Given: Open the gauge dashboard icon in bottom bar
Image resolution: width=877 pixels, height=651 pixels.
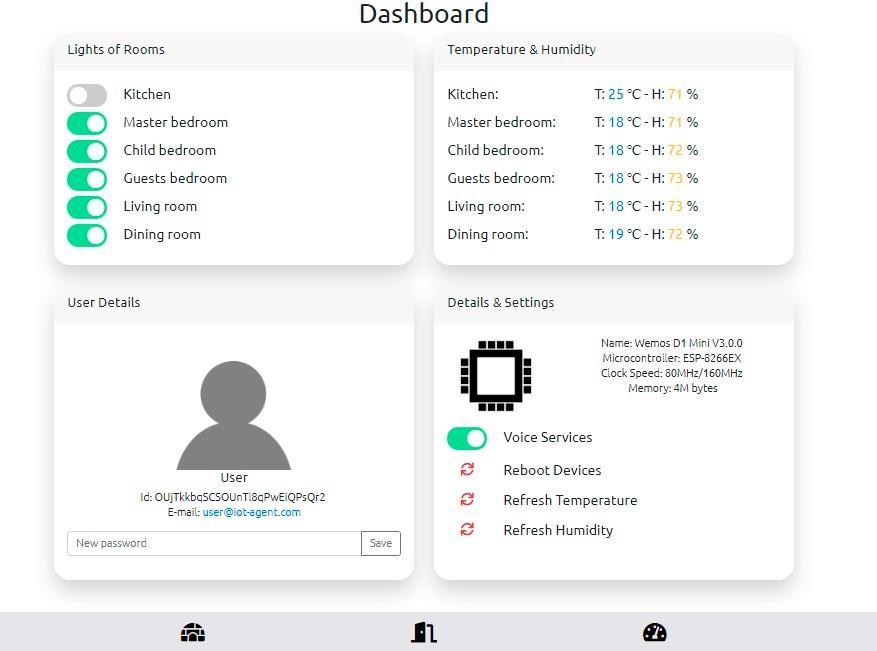Looking at the screenshot, I should 655,633.
